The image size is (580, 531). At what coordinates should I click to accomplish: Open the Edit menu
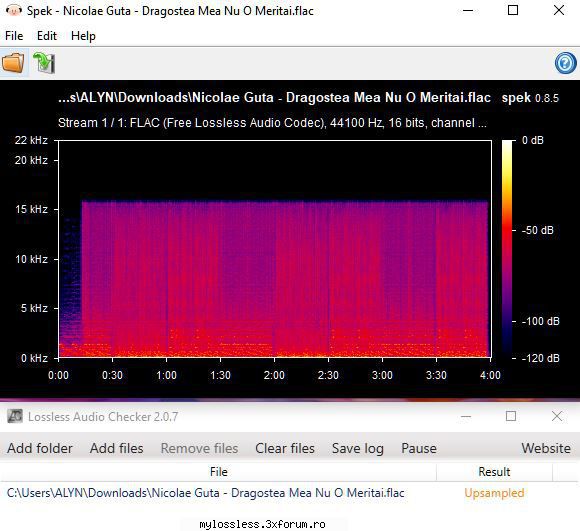(x=47, y=36)
